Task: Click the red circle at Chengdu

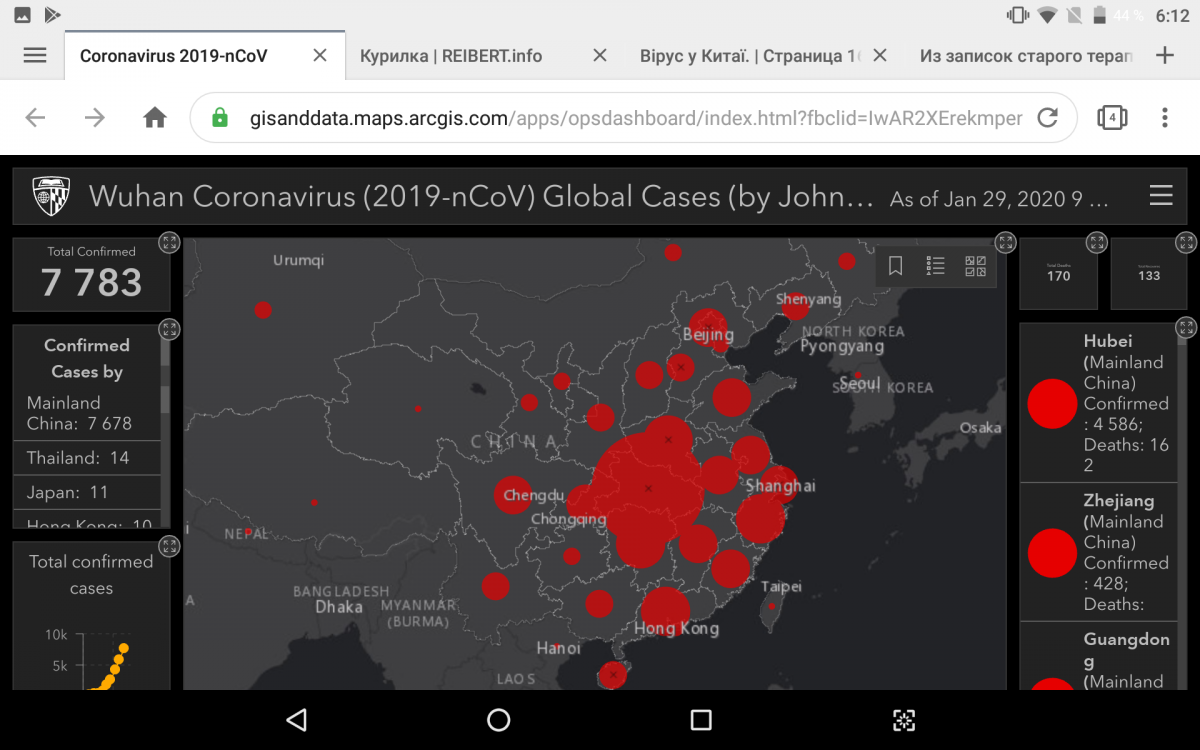Action: pos(513,495)
